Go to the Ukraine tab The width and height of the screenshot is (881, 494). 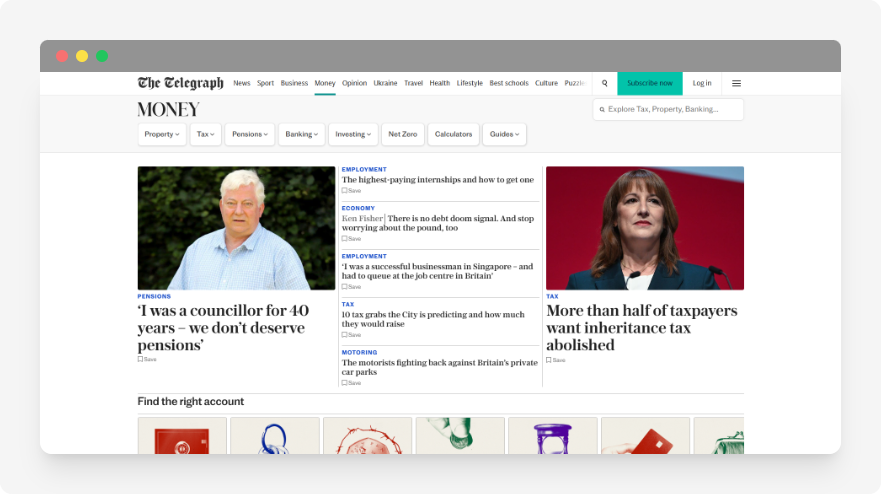[x=385, y=83]
